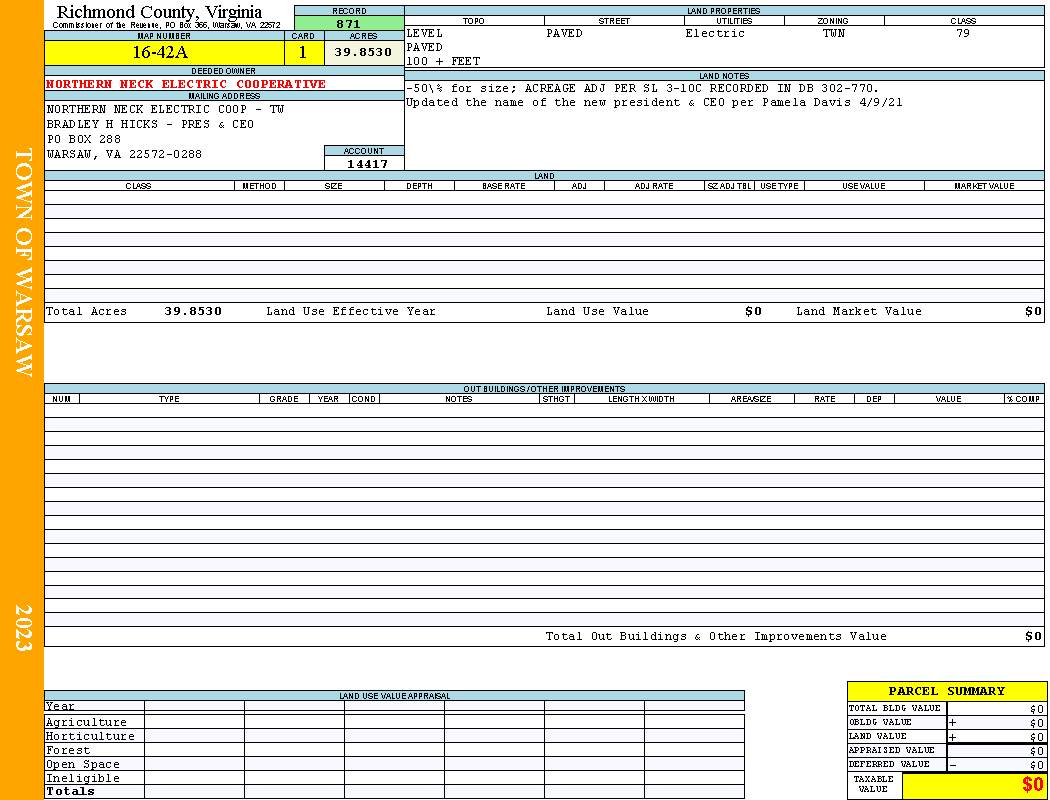This screenshot has height=800, width=1050.
Task: Click the 39.8530 value under ACRES header
Action: pos(363,52)
